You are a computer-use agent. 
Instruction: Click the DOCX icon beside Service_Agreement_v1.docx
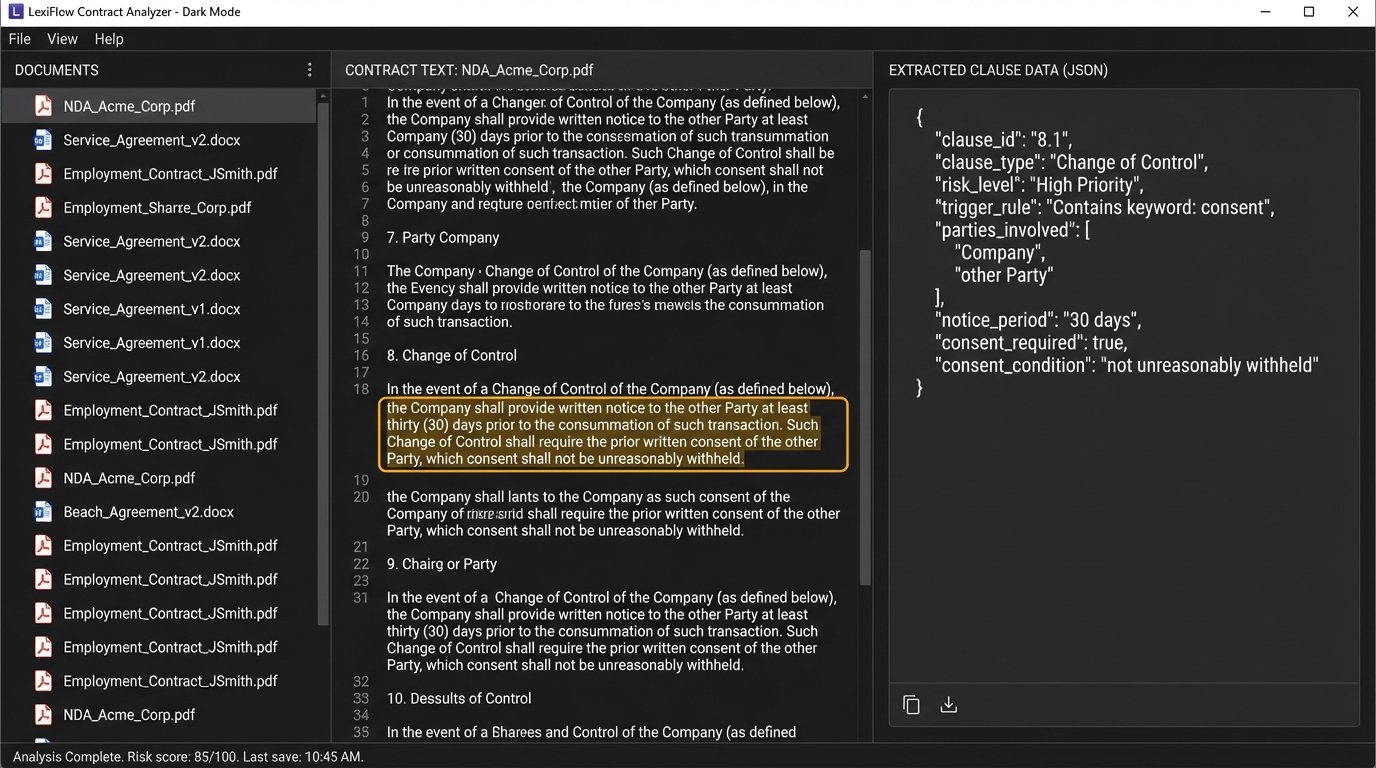(x=41, y=308)
